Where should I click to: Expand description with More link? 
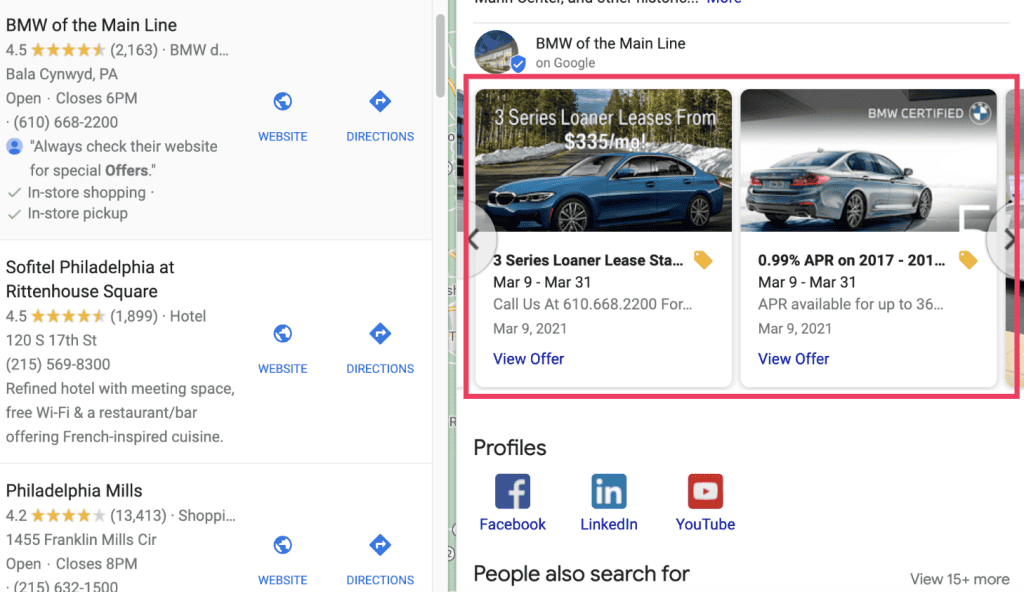pos(724,2)
